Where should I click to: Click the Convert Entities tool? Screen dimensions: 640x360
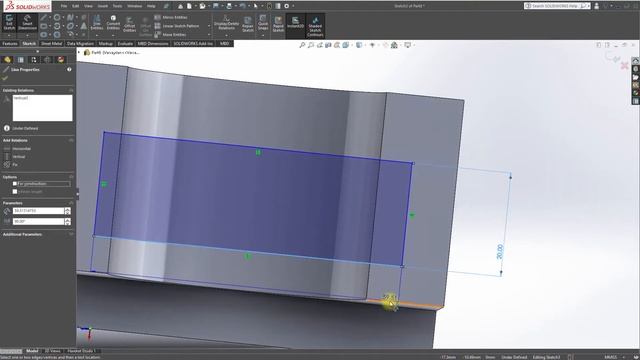pyautogui.click(x=113, y=22)
